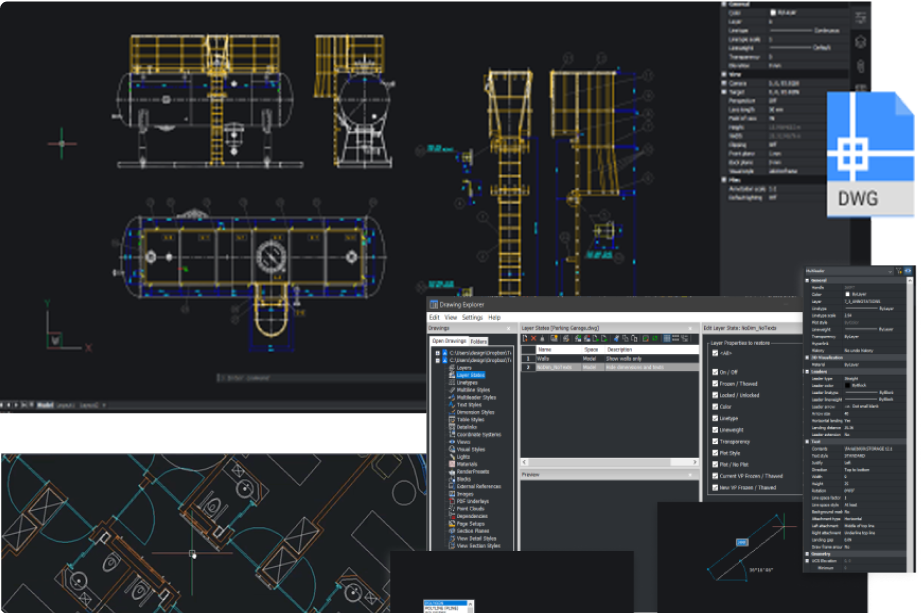Click the Layers icon in the drawing tree

pos(450,368)
